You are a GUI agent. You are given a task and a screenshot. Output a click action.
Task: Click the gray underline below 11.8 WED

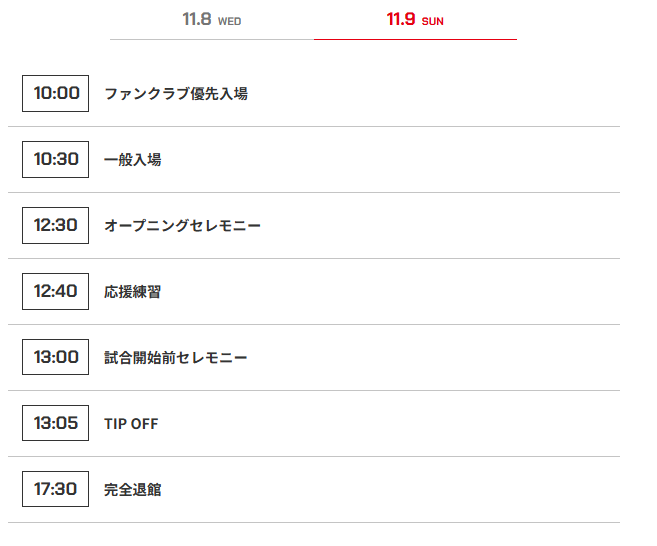coord(211,39)
